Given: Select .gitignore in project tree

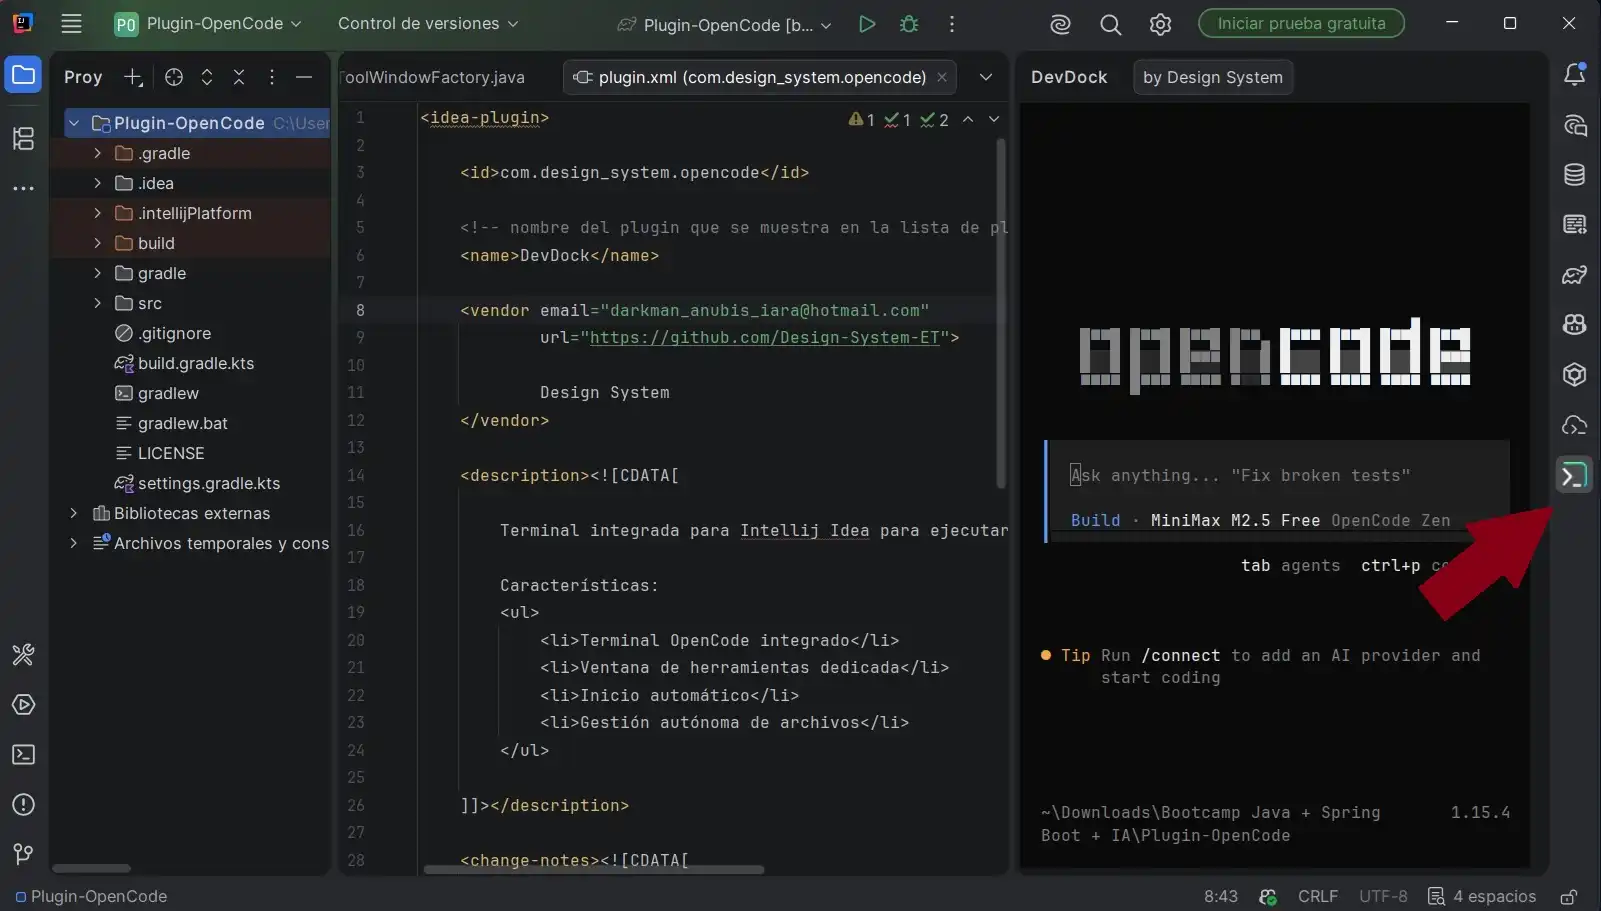Looking at the screenshot, I should tap(174, 333).
